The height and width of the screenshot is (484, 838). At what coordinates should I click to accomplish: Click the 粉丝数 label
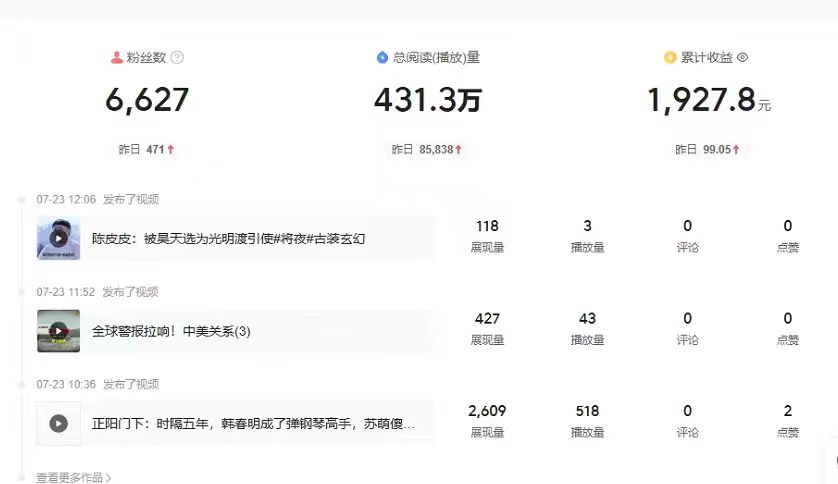point(146,57)
